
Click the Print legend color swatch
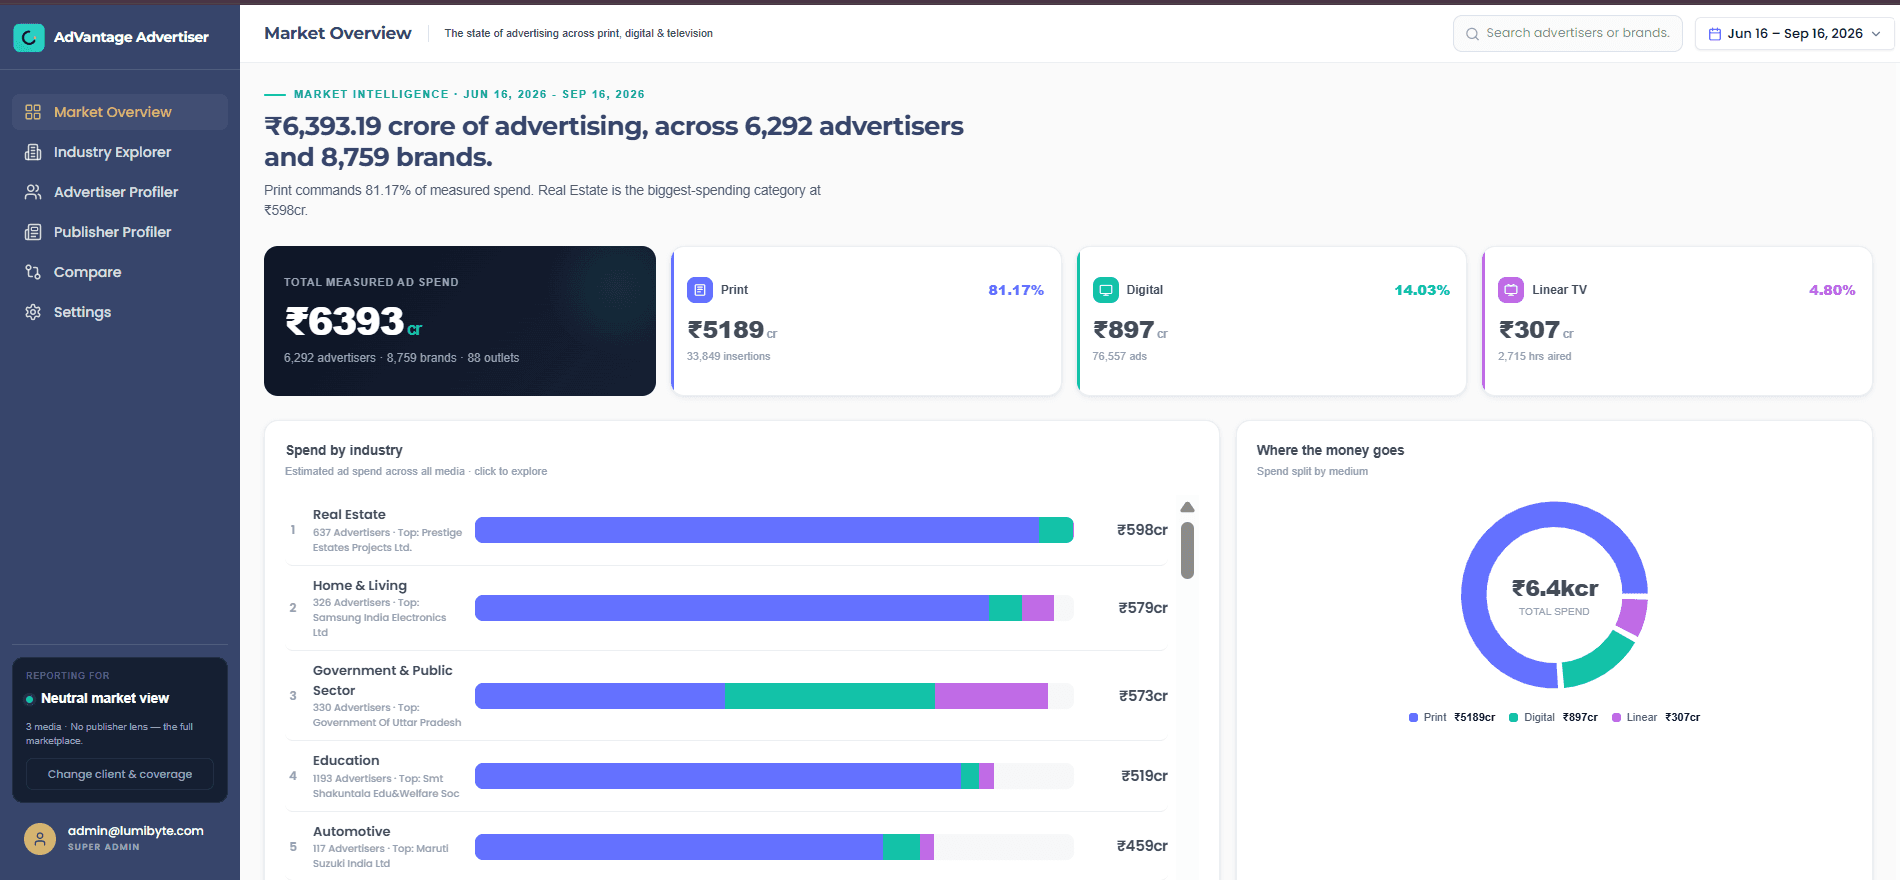[x=1413, y=718]
